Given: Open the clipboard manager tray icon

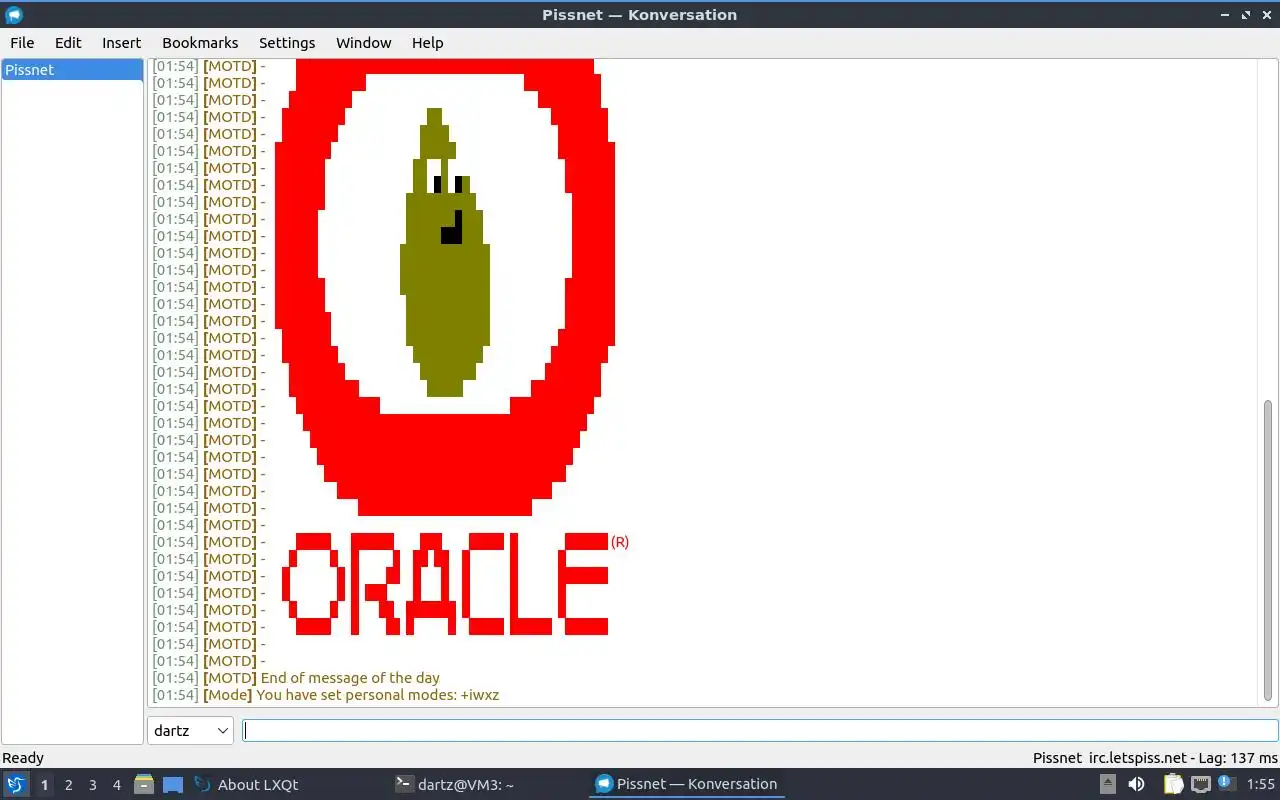Looking at the screenshot, I should coord(1172,785).
